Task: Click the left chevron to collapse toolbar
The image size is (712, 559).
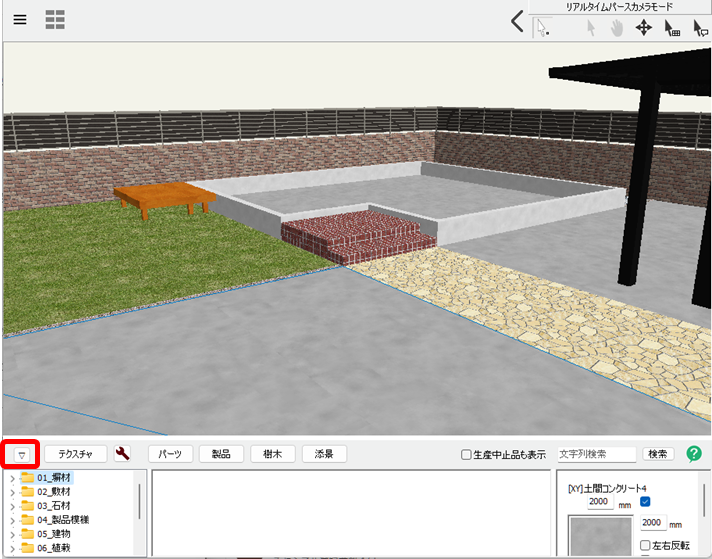Action: point(517,21)
